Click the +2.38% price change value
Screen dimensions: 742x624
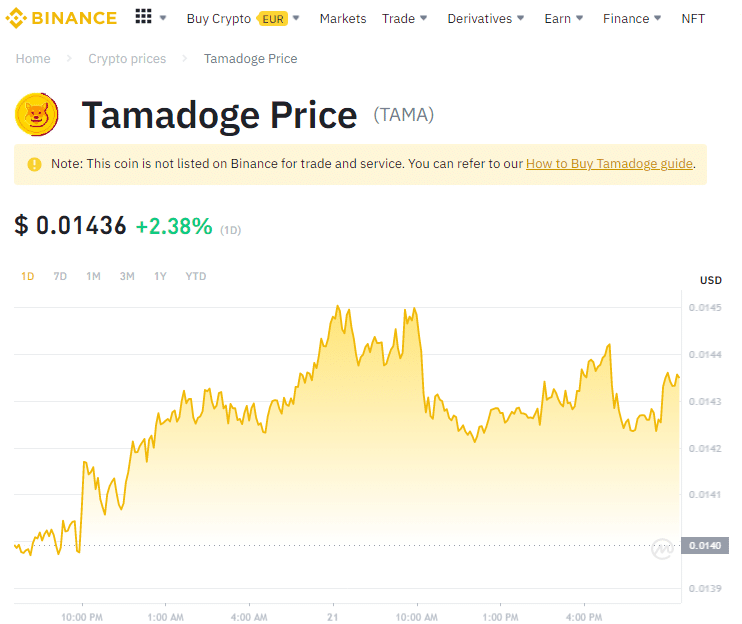[174, 226]
